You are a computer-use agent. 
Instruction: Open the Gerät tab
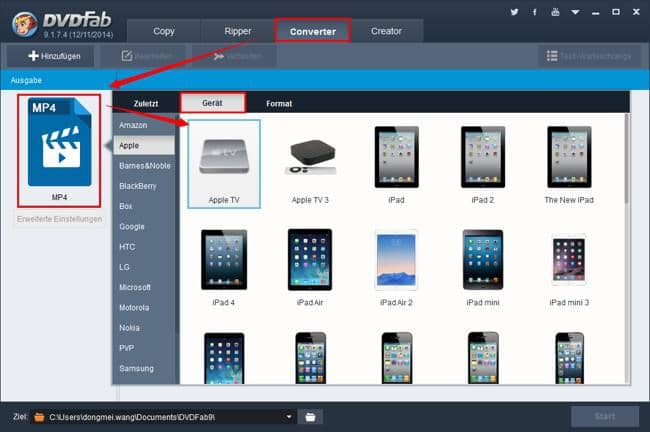[x=213, y=103]
